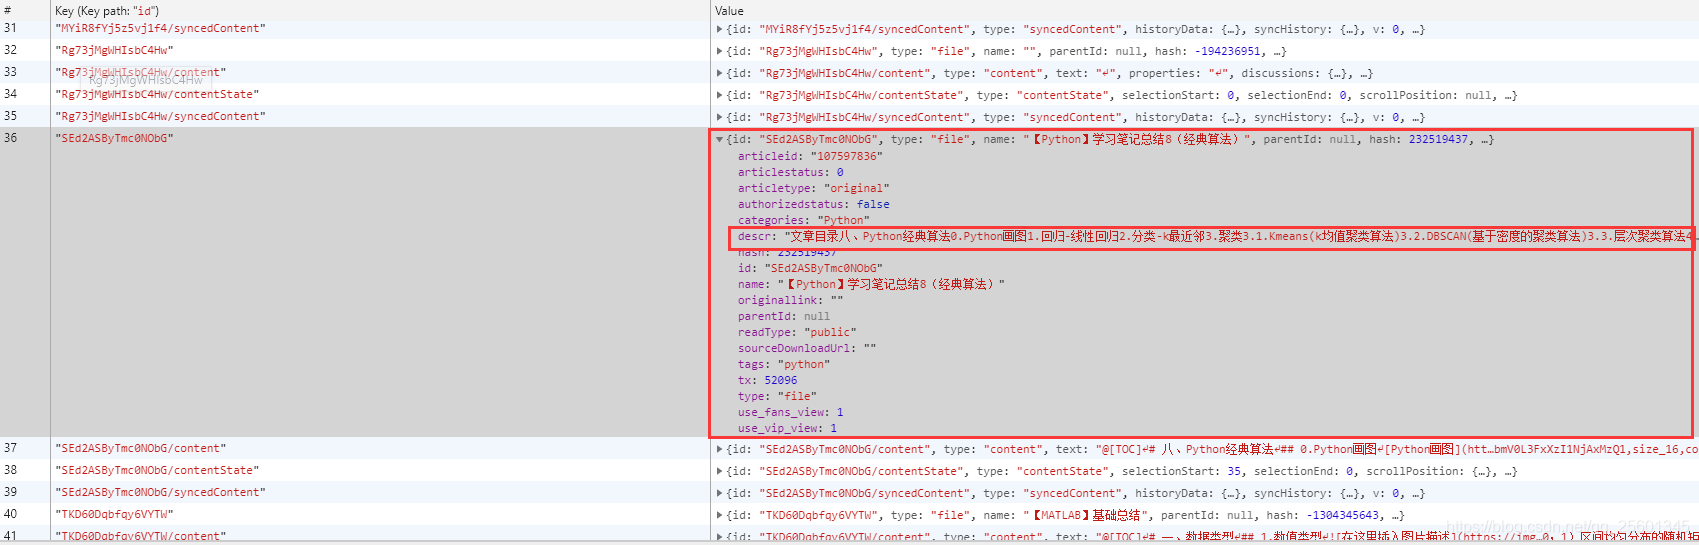The image size is (1699, 545).
Task: Select key "SEd2ASByTmc0NObG" in row 36
Action: click(114, 138)
